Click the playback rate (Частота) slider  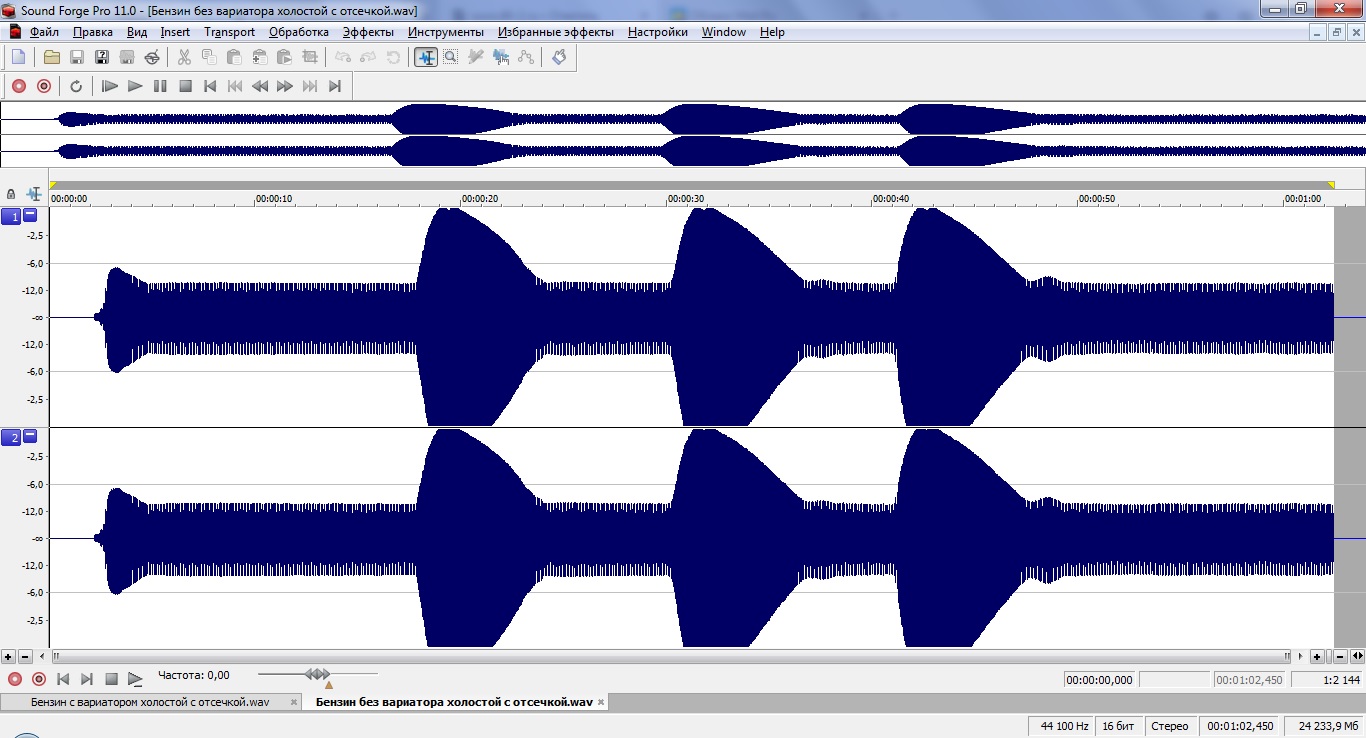tap(318, 676)
